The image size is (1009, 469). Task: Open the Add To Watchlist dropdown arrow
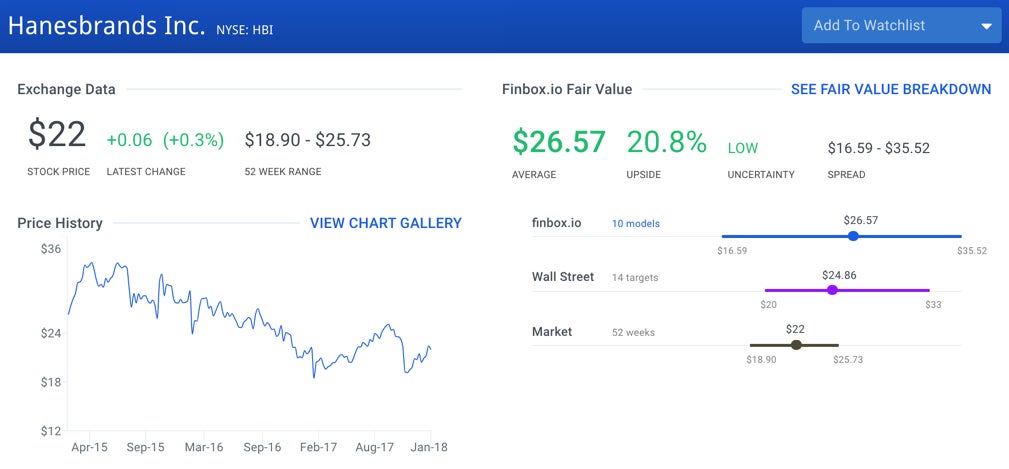(986, 26)
